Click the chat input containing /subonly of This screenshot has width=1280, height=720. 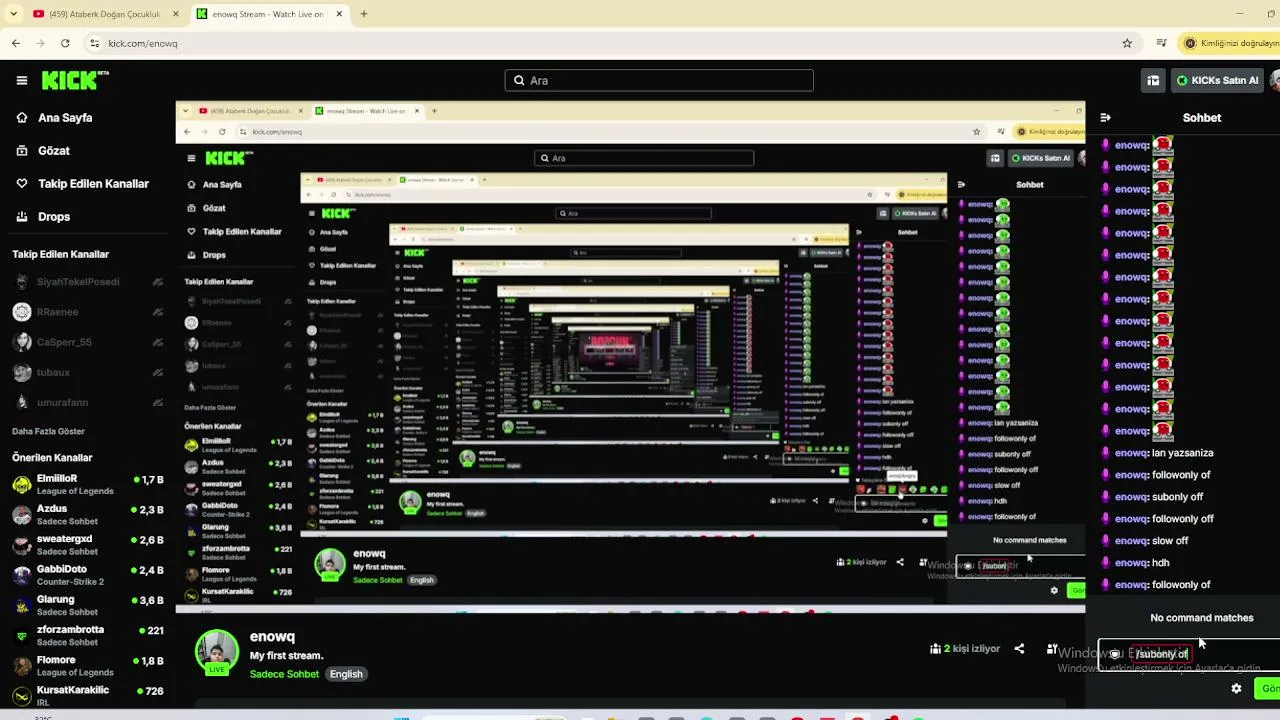point(1189,654)
